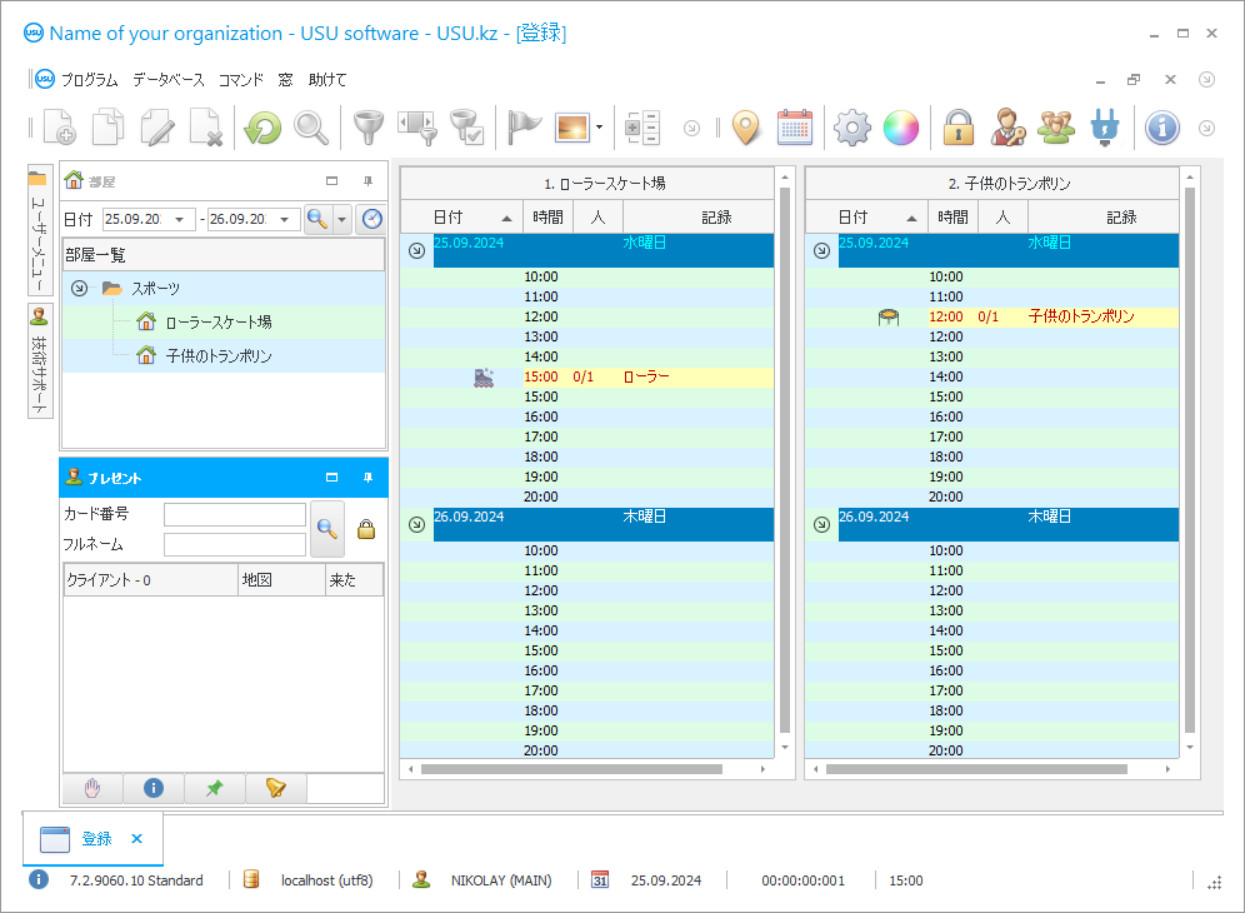Open the プログラム menu
This screenshot has width=1245, height=913.
89,80
